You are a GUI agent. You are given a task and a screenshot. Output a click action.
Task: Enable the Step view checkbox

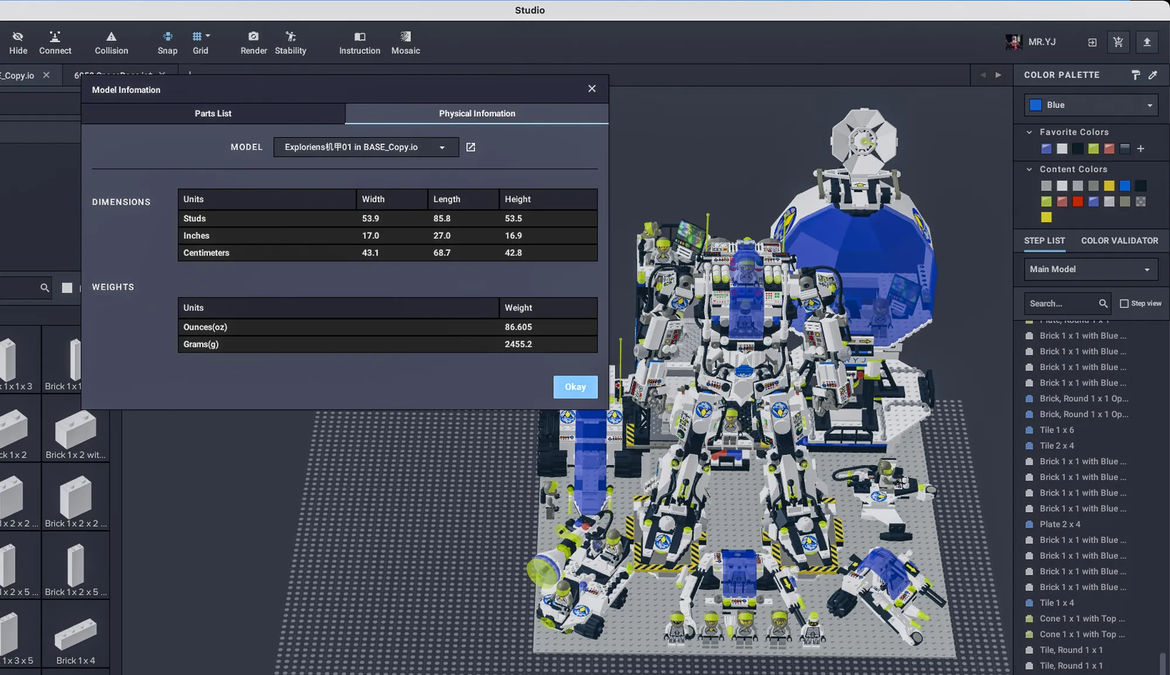[x=1124, y=303]
